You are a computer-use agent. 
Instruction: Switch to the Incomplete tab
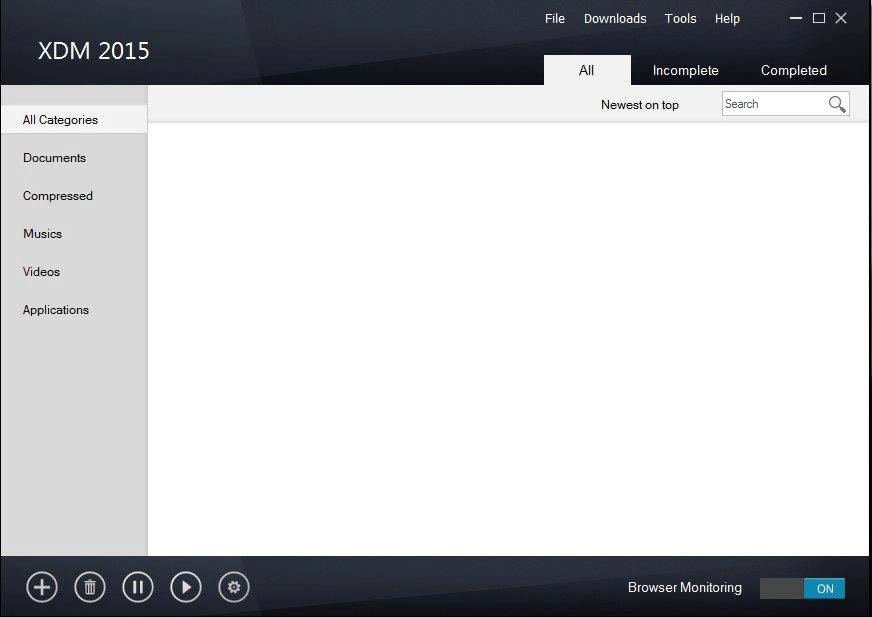click(x=686, y=70)
